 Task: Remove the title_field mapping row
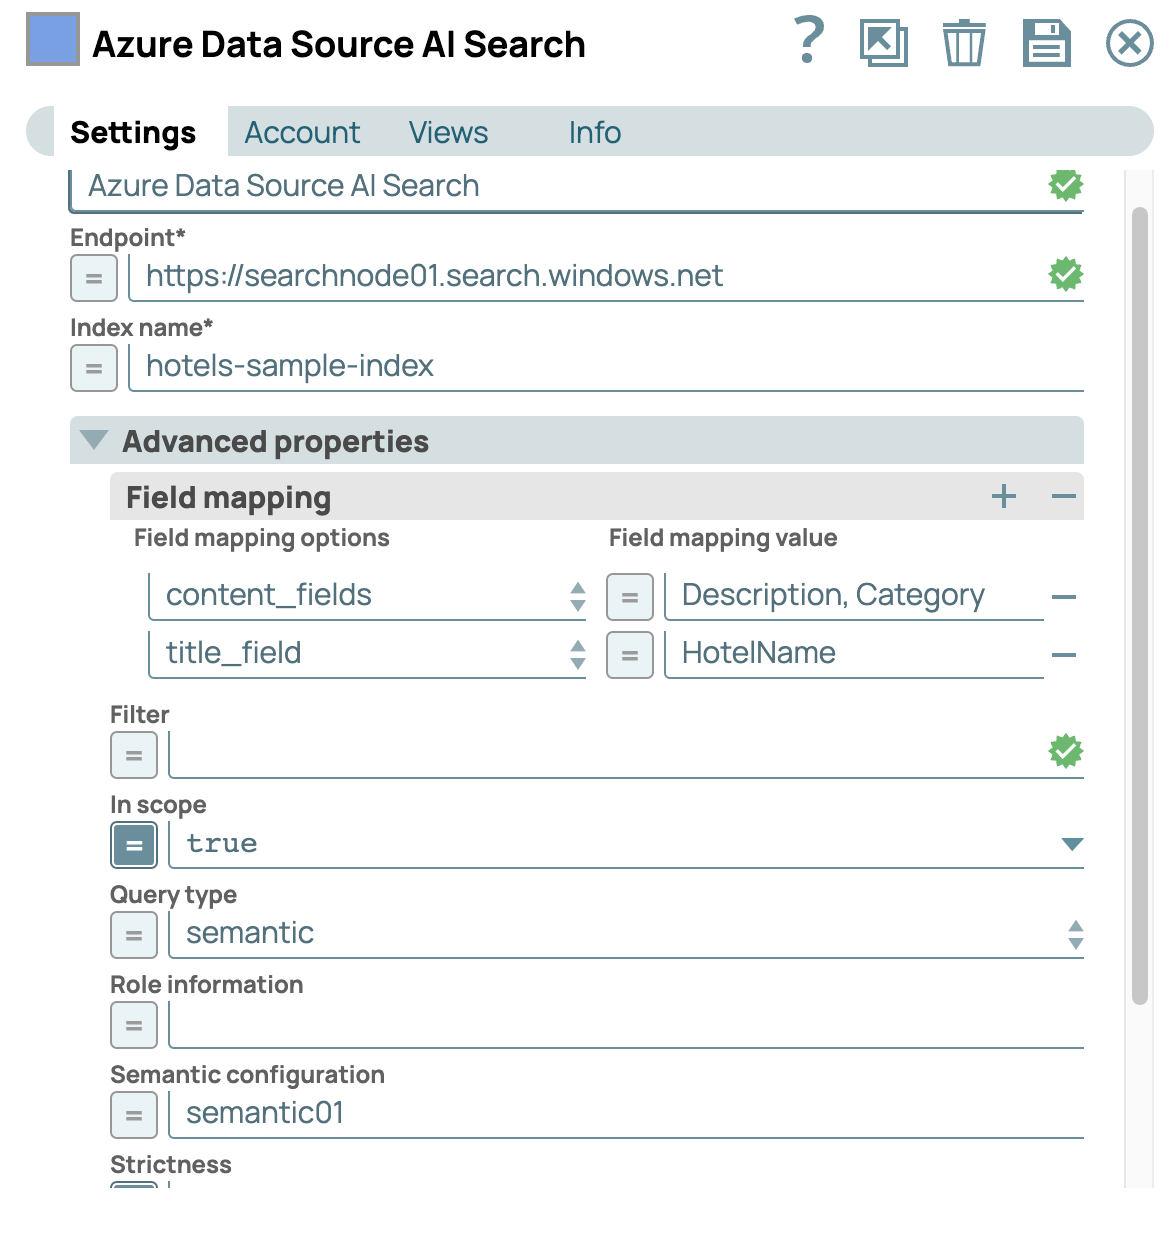[1064, 655]
